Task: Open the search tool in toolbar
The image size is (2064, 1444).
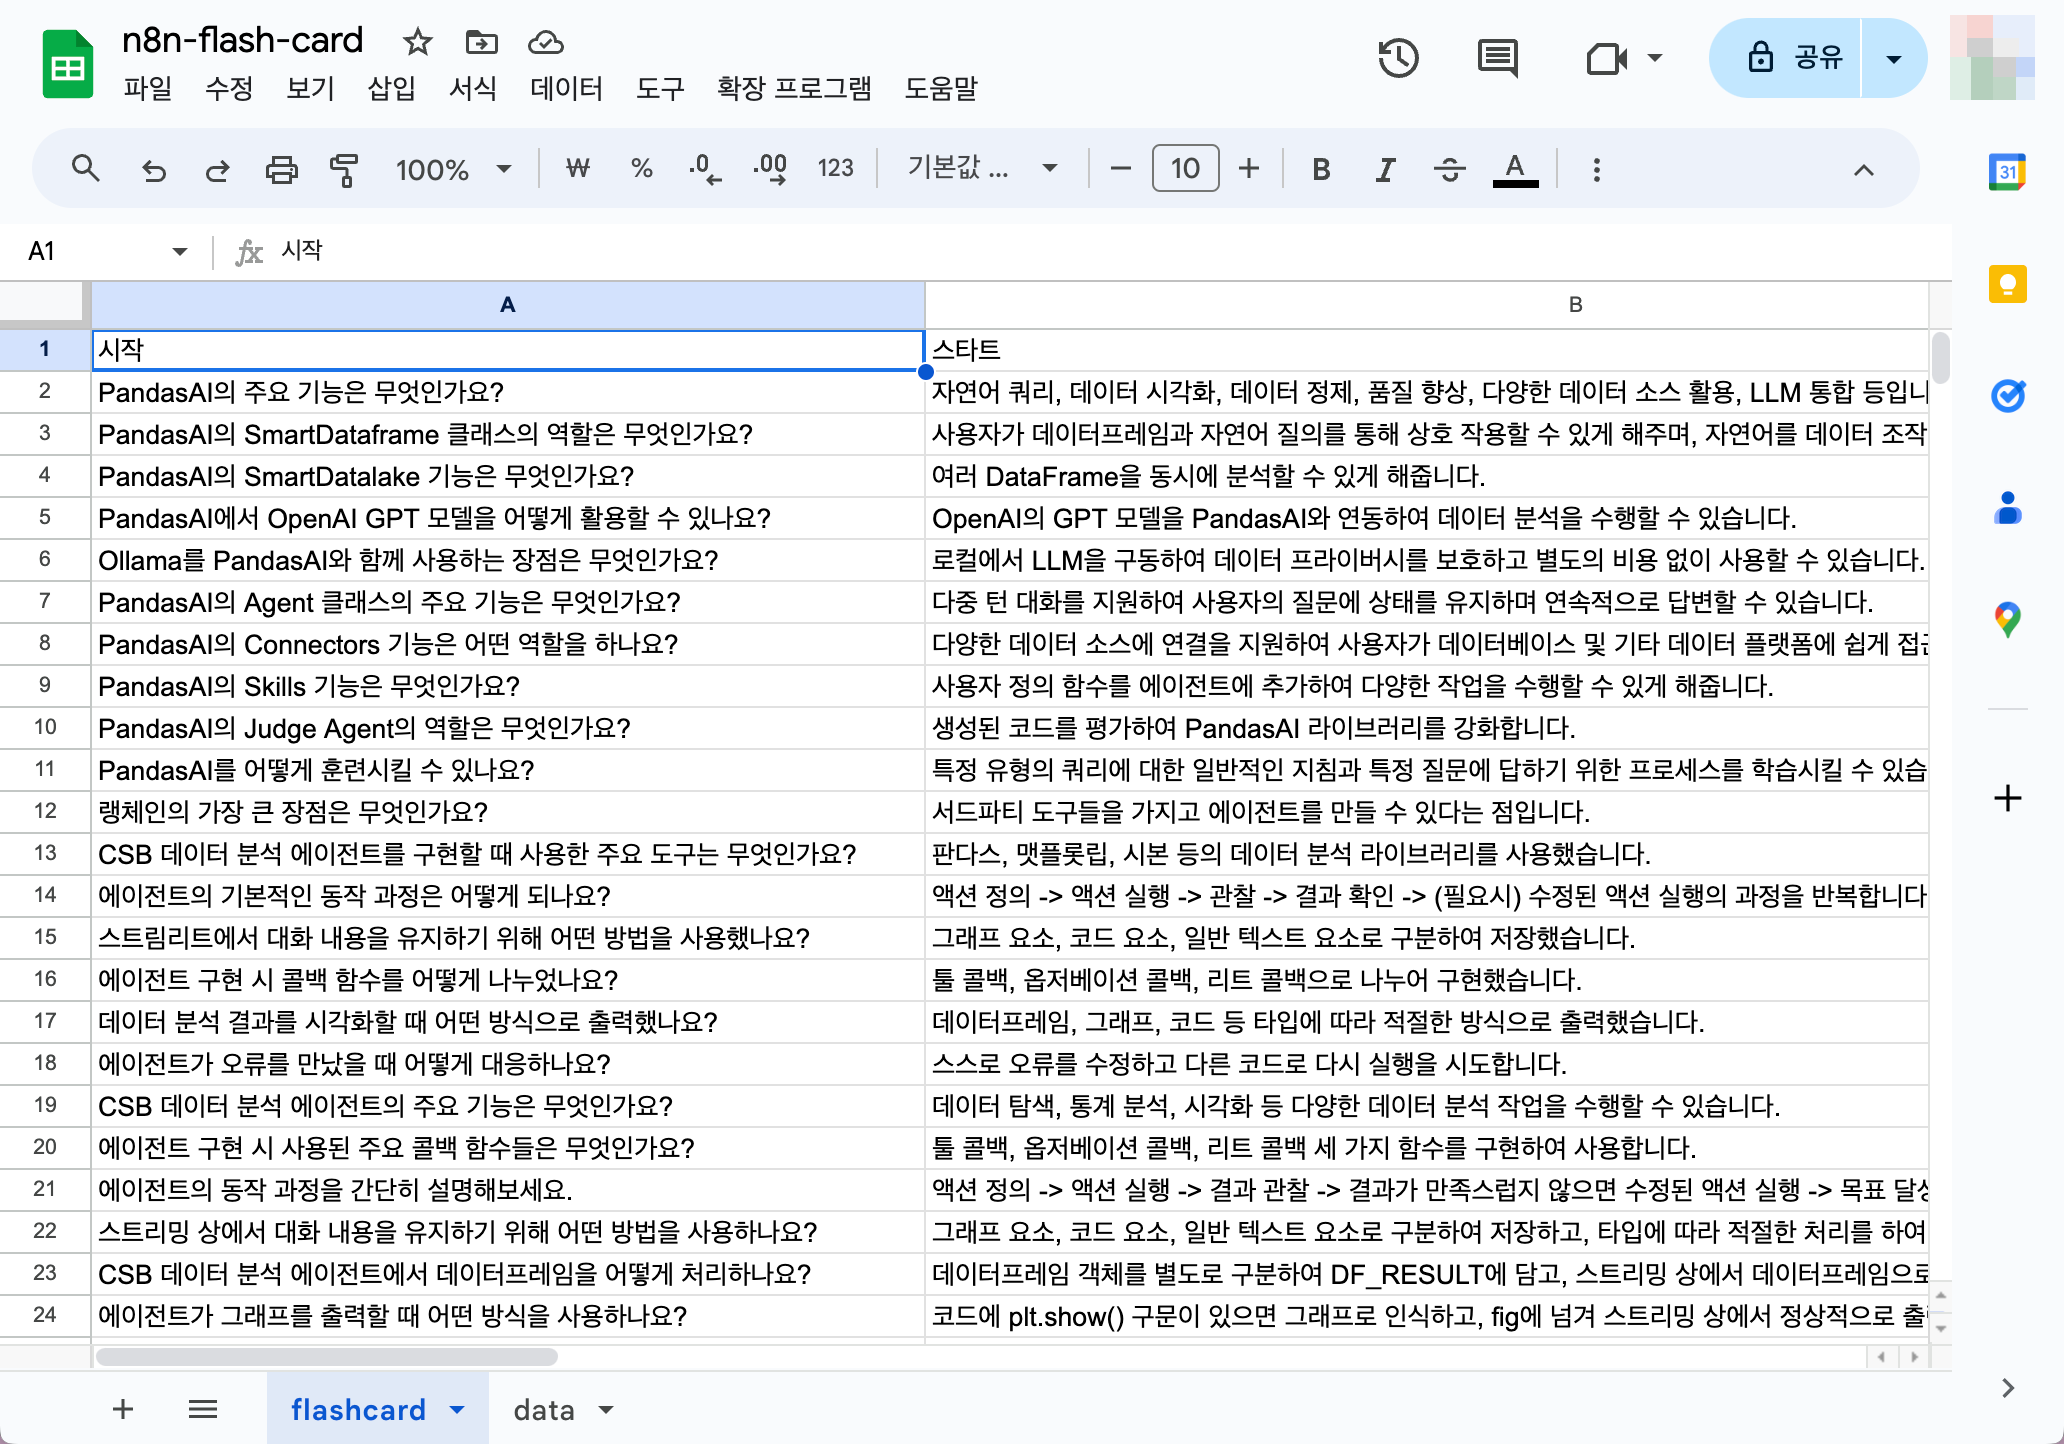Action: coord(86,169)
